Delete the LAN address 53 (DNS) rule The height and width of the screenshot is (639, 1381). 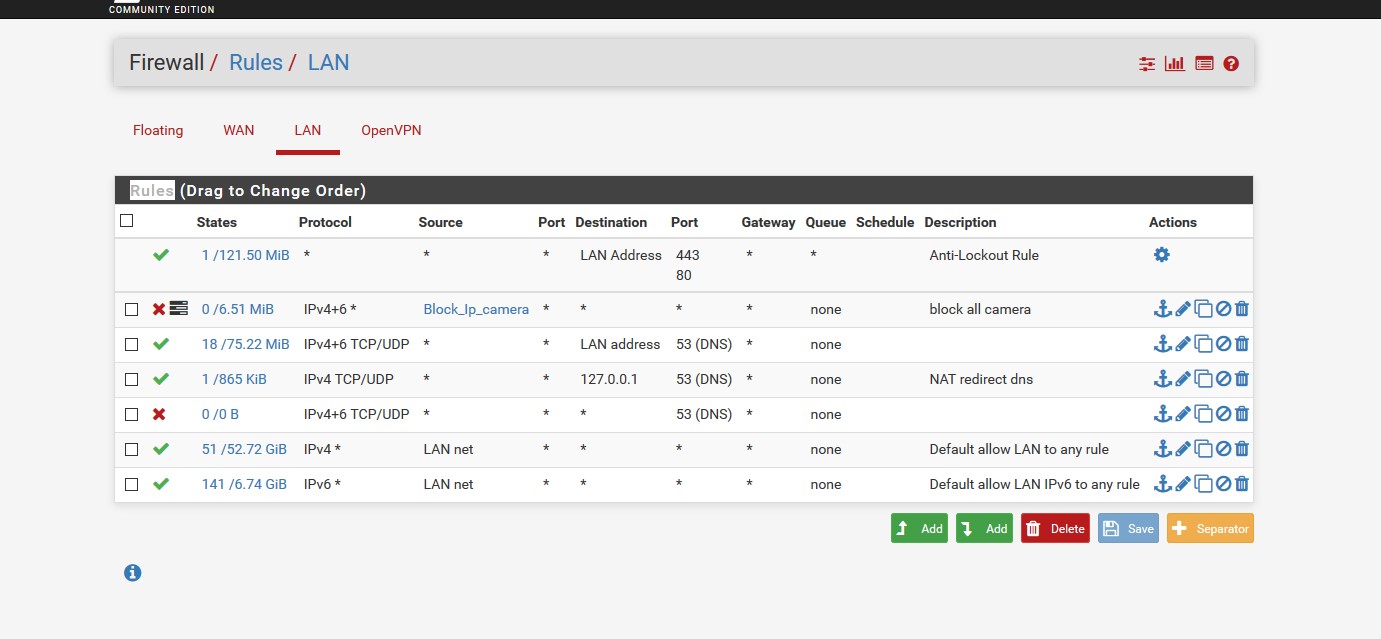[x=1242, y=344]
